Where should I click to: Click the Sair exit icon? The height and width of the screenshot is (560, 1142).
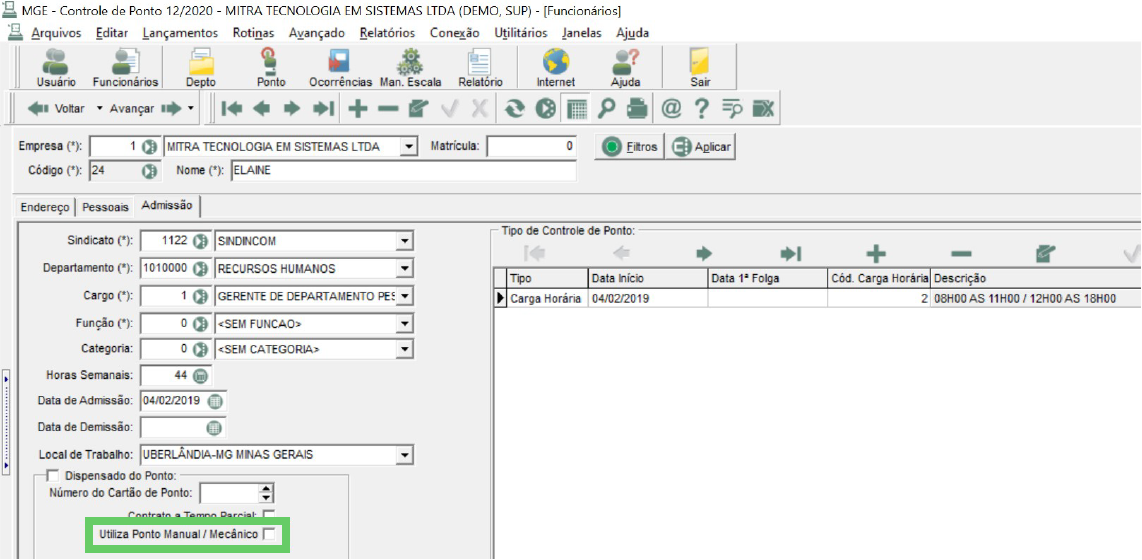point(700,67)
